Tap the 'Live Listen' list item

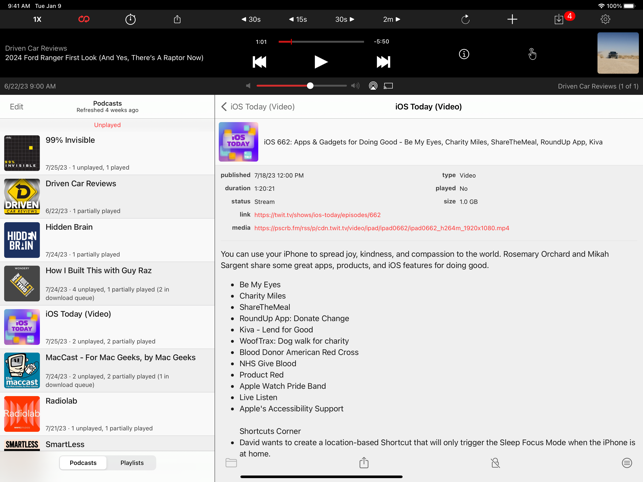pos(258,397)
